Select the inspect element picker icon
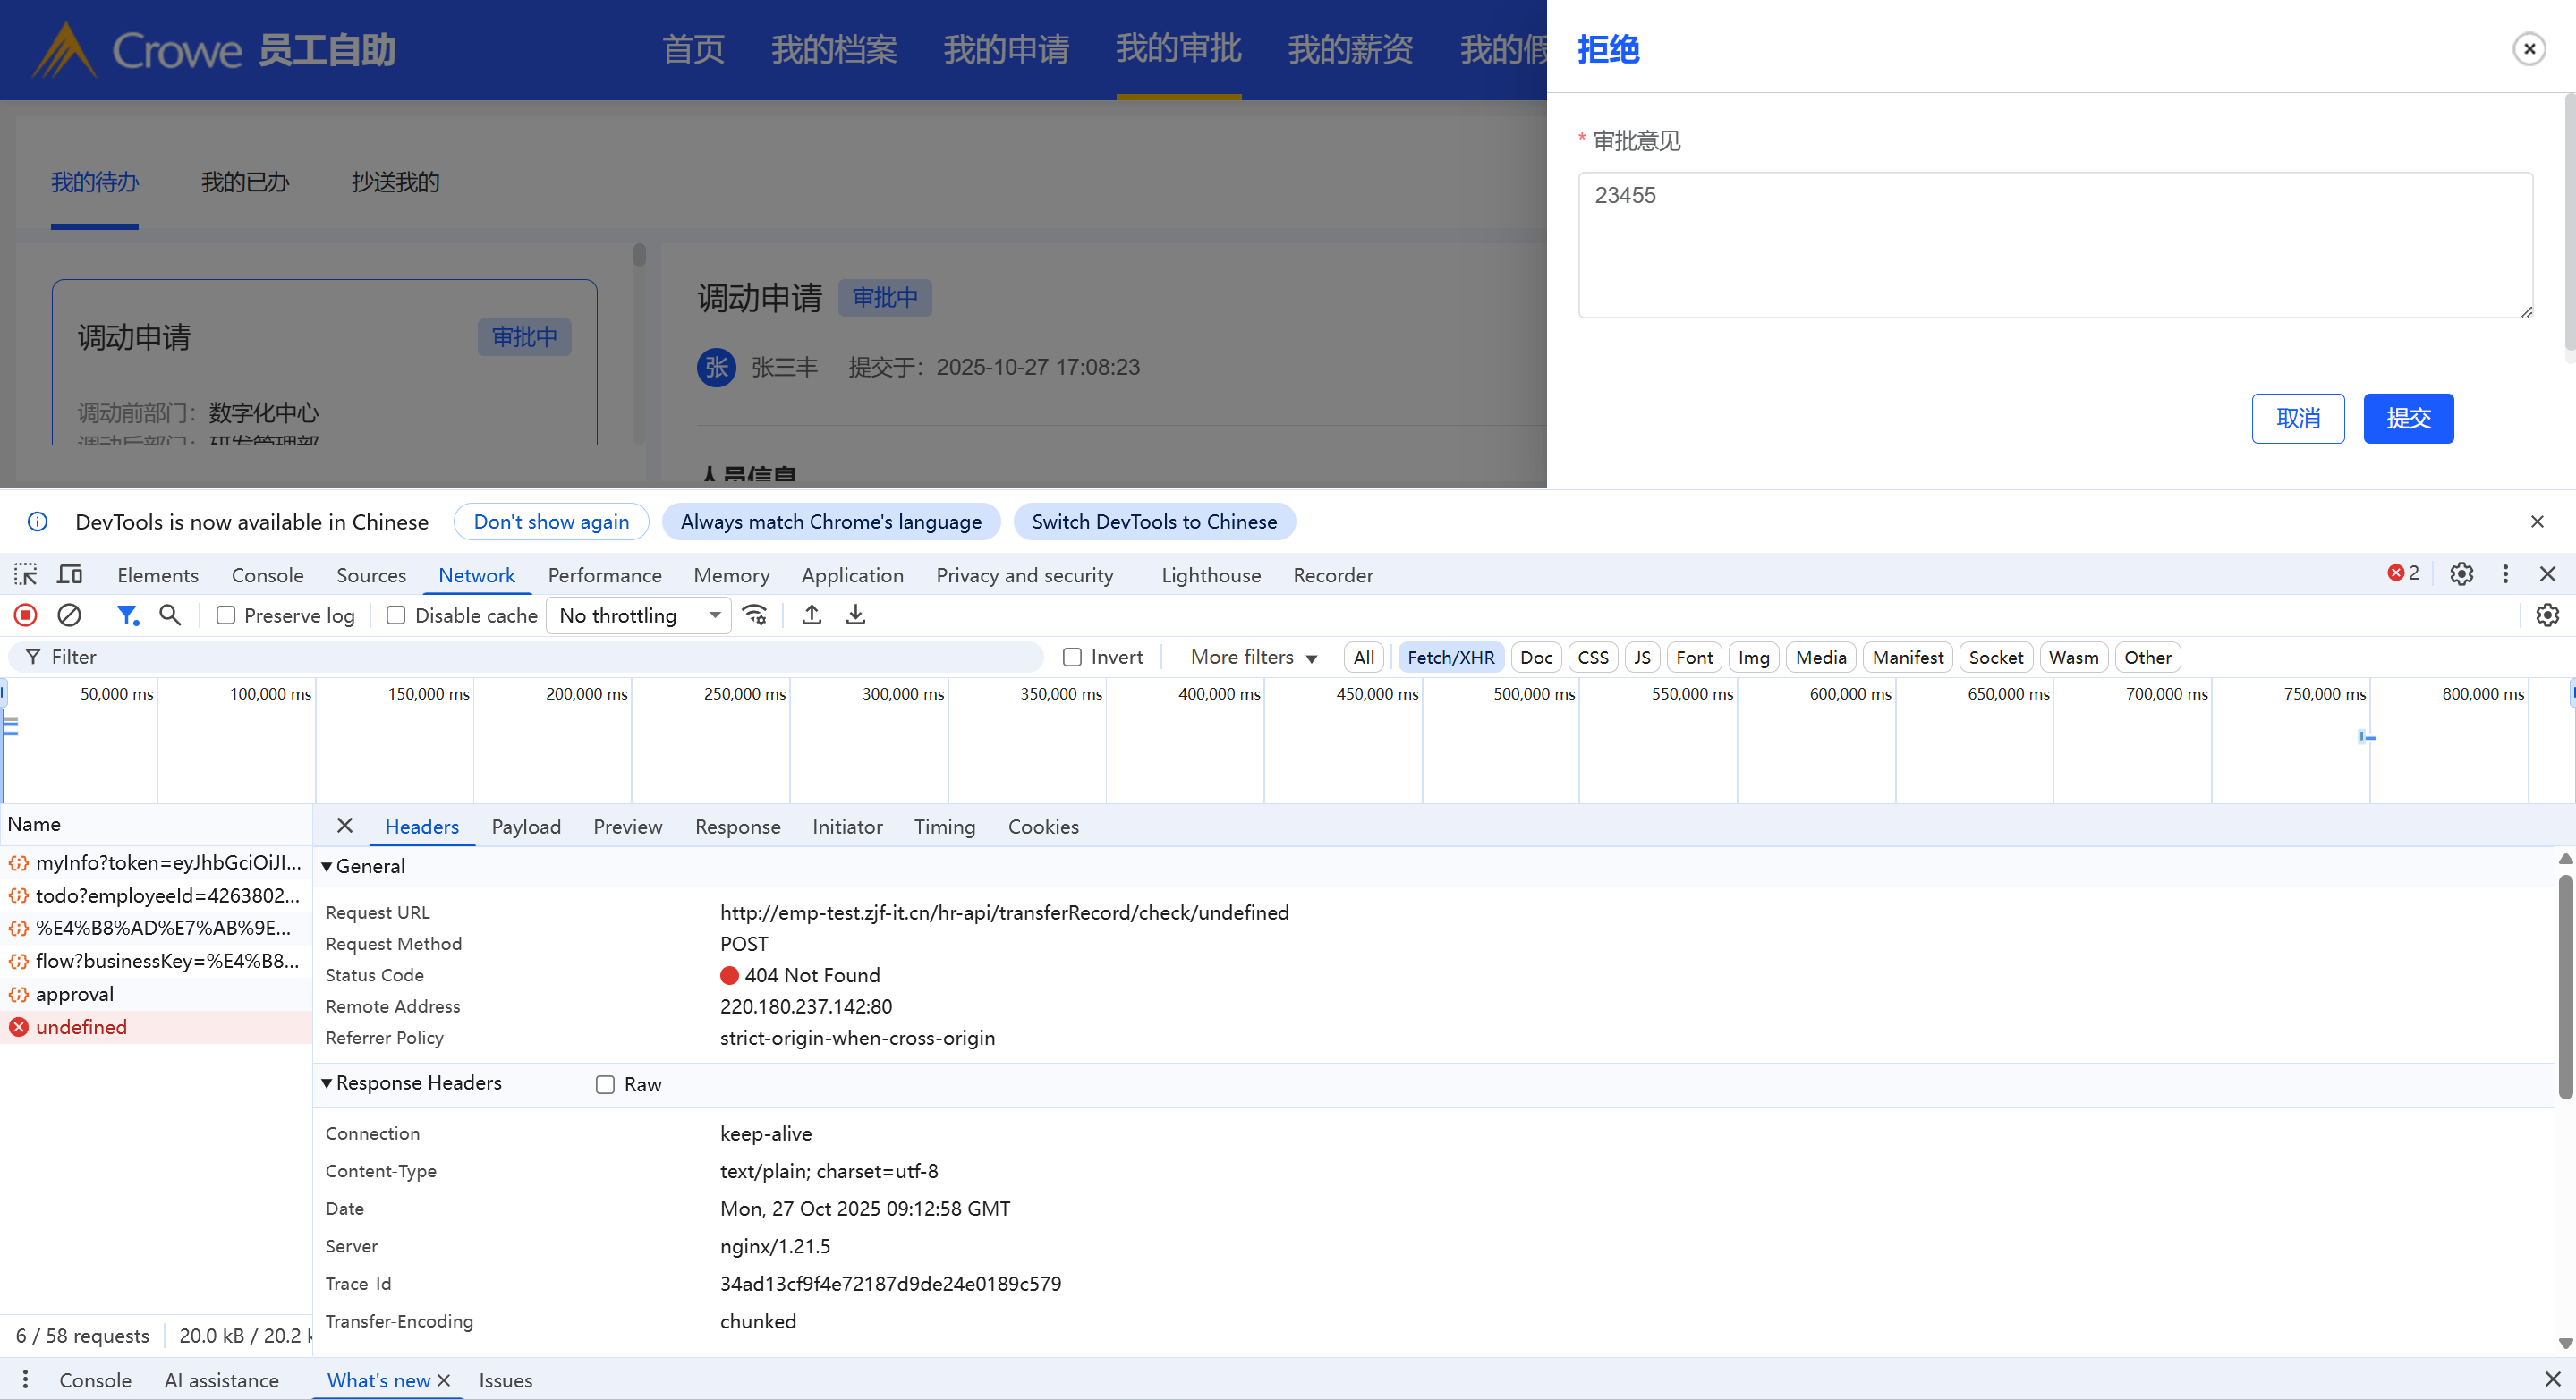Image resolution: width=2576 pixels, height=1400 pixels. point(26,575)
